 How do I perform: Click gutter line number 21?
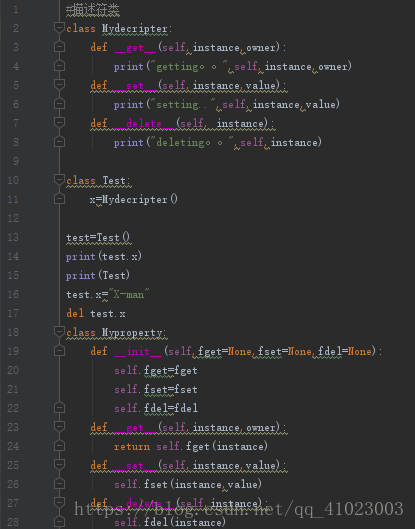[13, 389]
